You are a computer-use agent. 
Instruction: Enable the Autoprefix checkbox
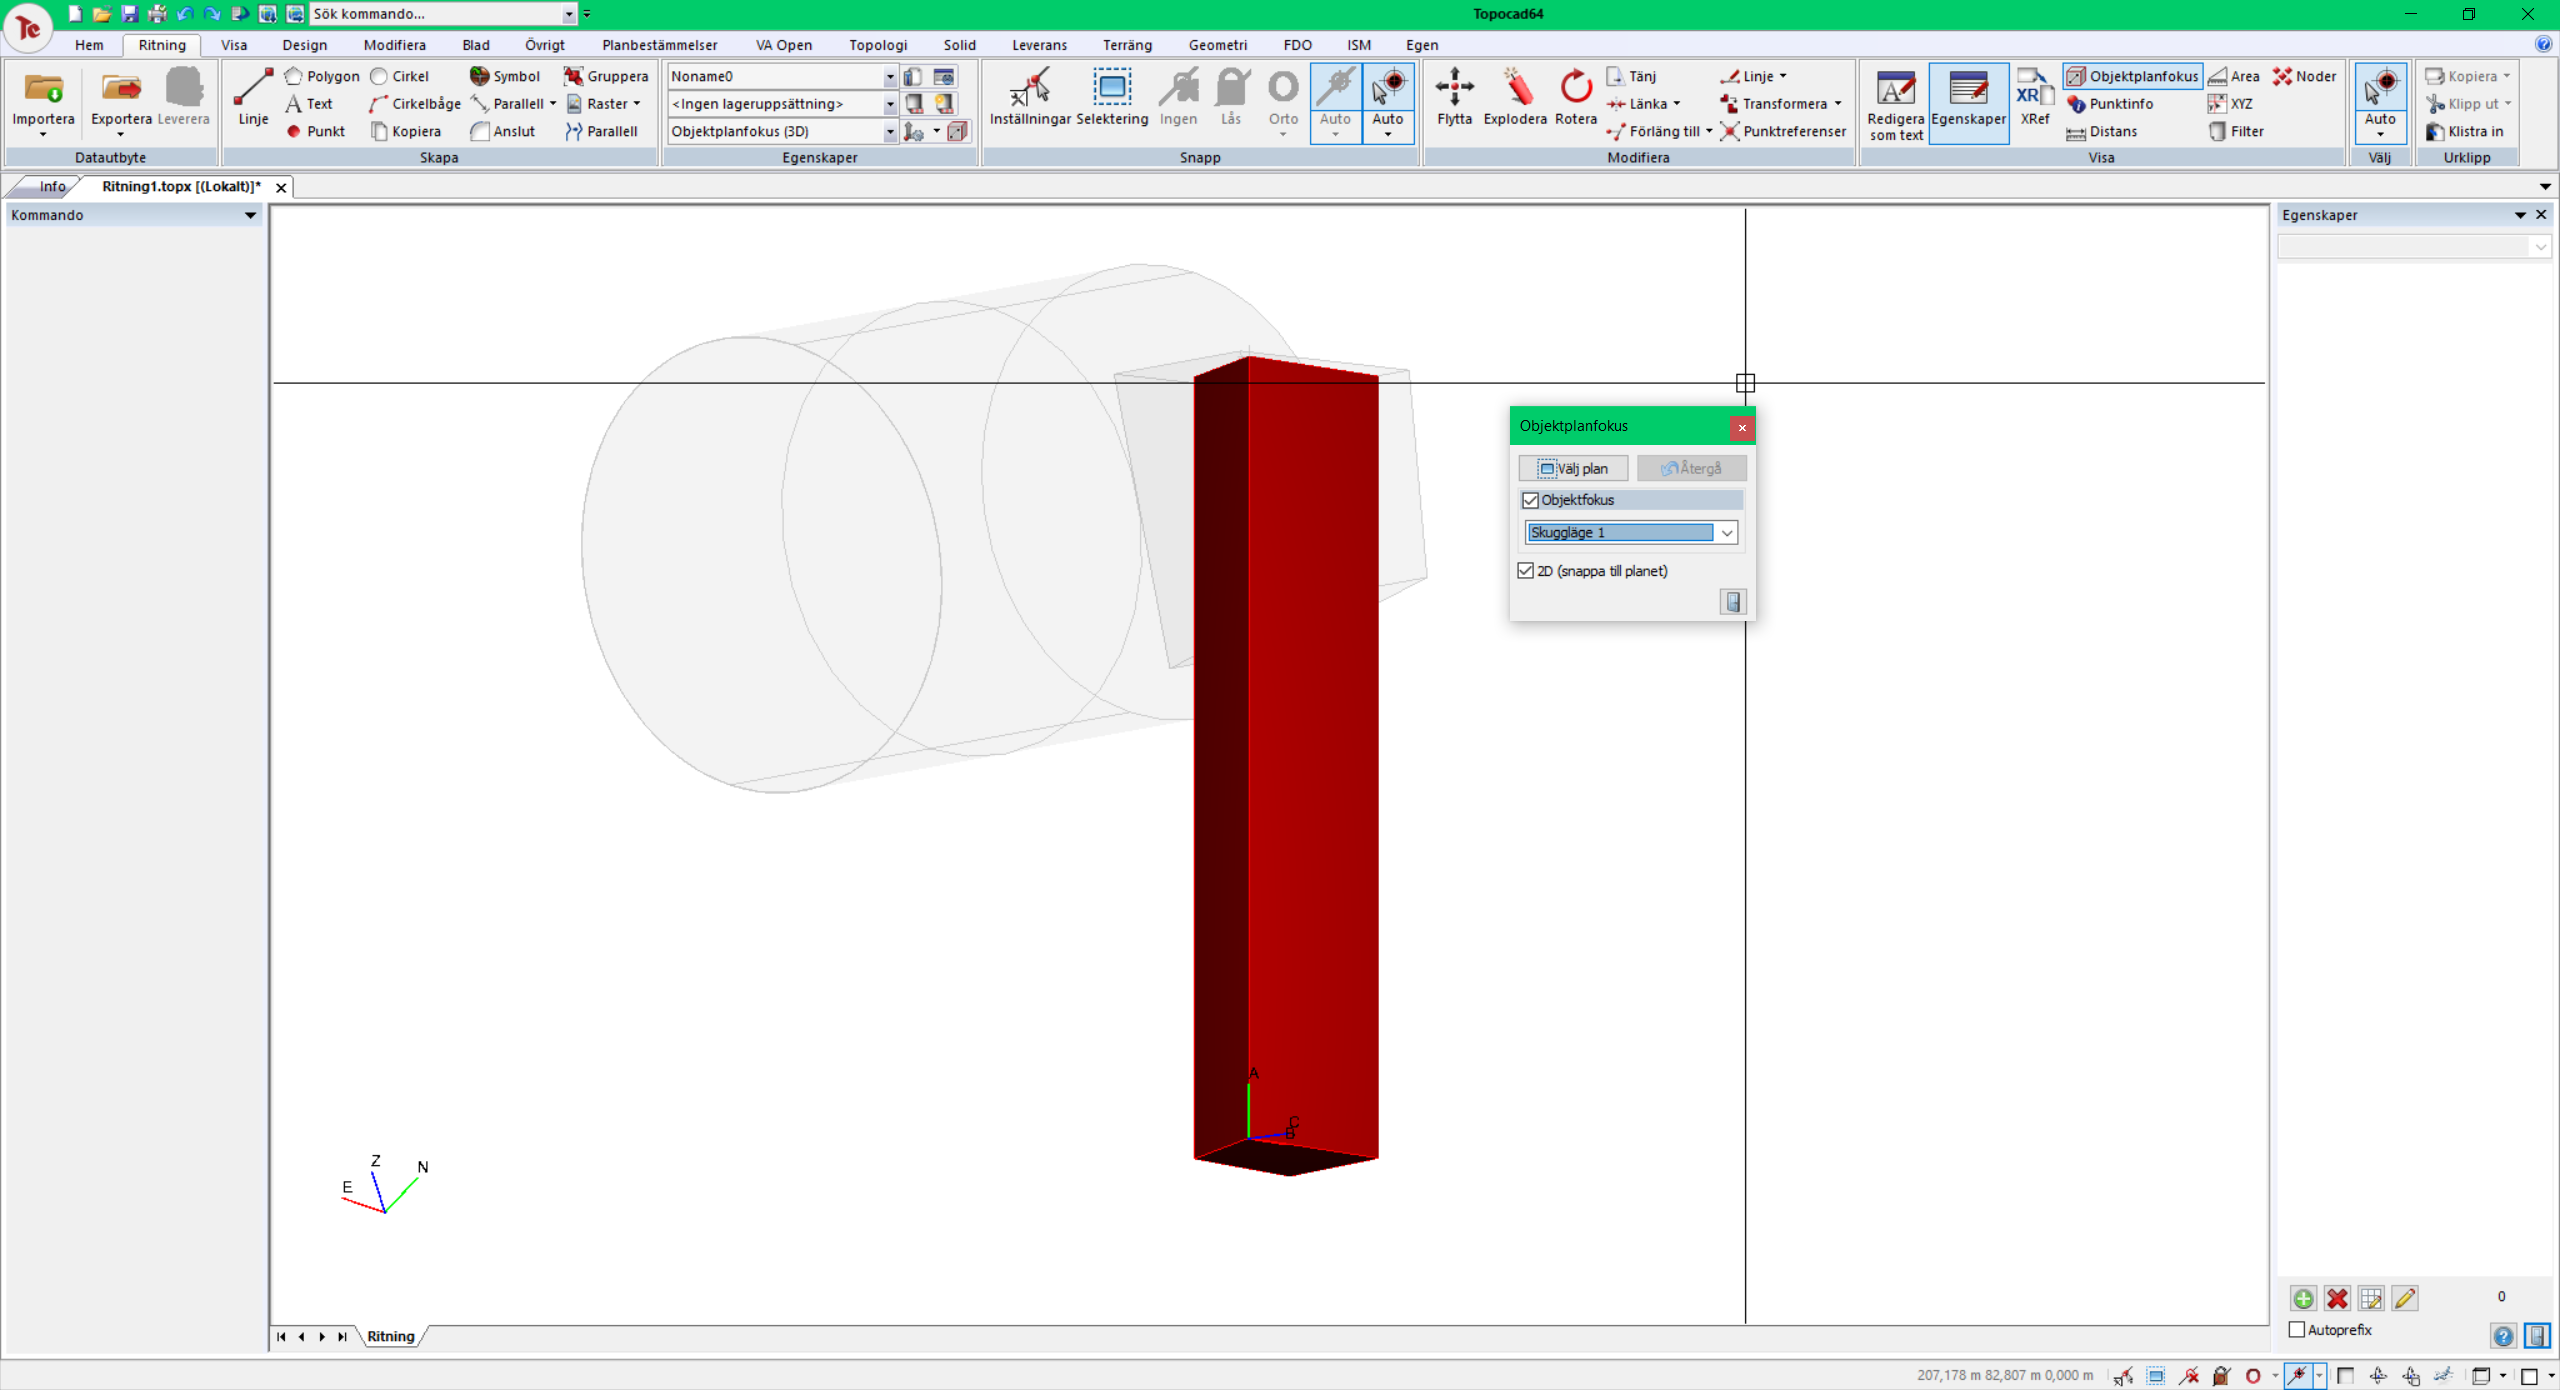point(2297,1330)
